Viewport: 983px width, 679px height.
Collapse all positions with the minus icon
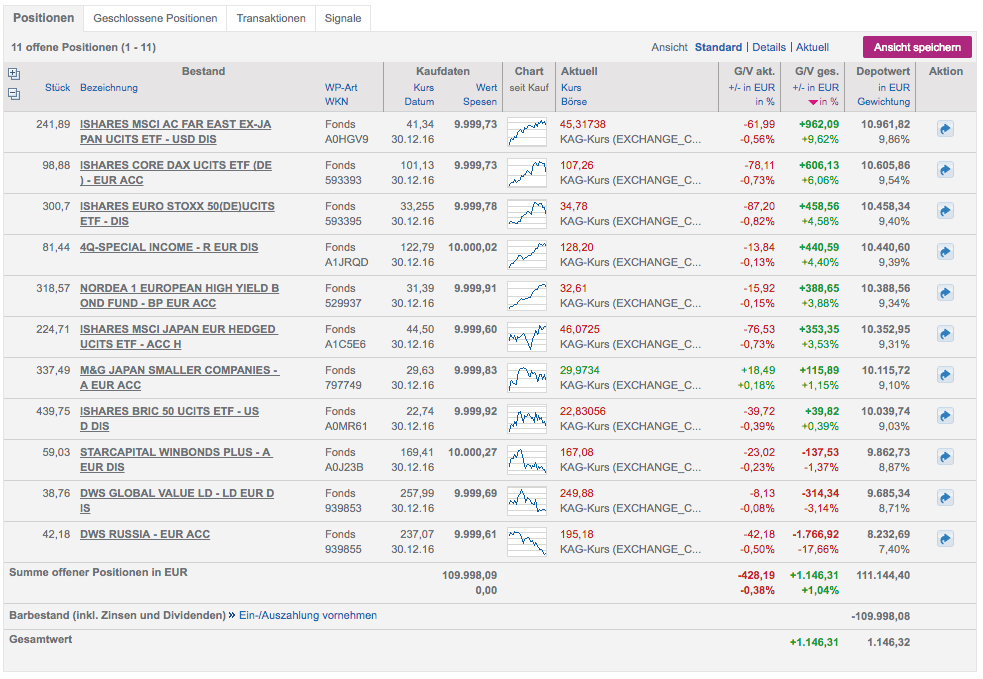click(14, 94)
